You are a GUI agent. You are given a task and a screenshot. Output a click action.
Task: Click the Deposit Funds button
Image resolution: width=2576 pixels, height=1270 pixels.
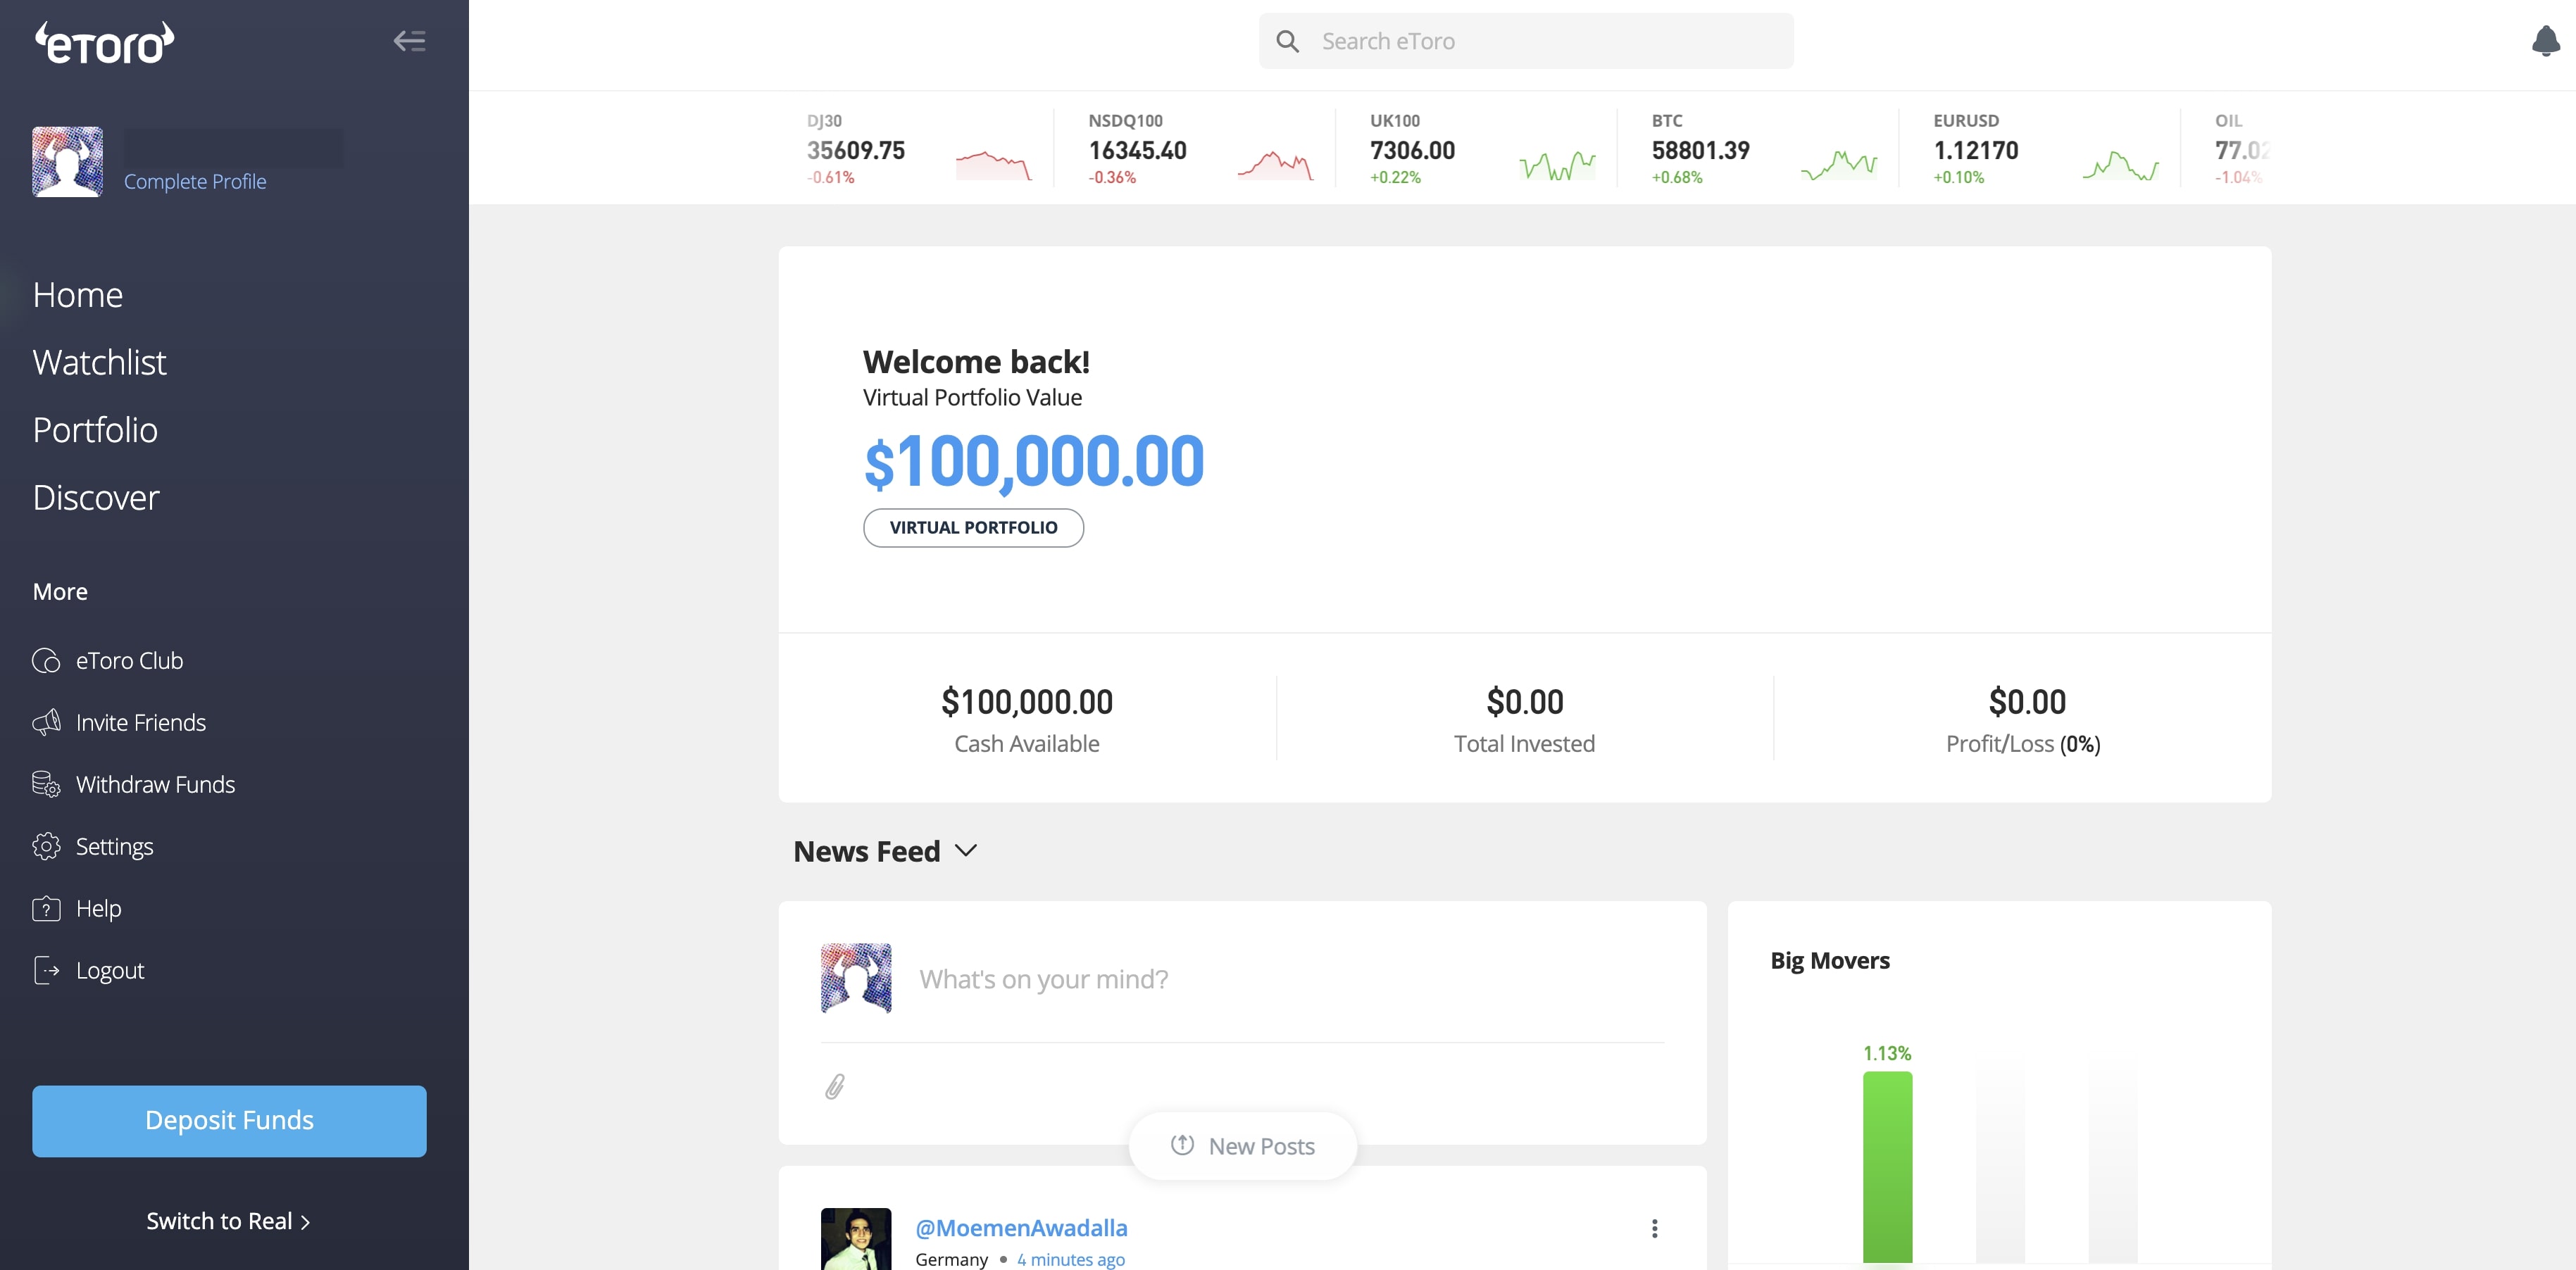coord(229,1121)
